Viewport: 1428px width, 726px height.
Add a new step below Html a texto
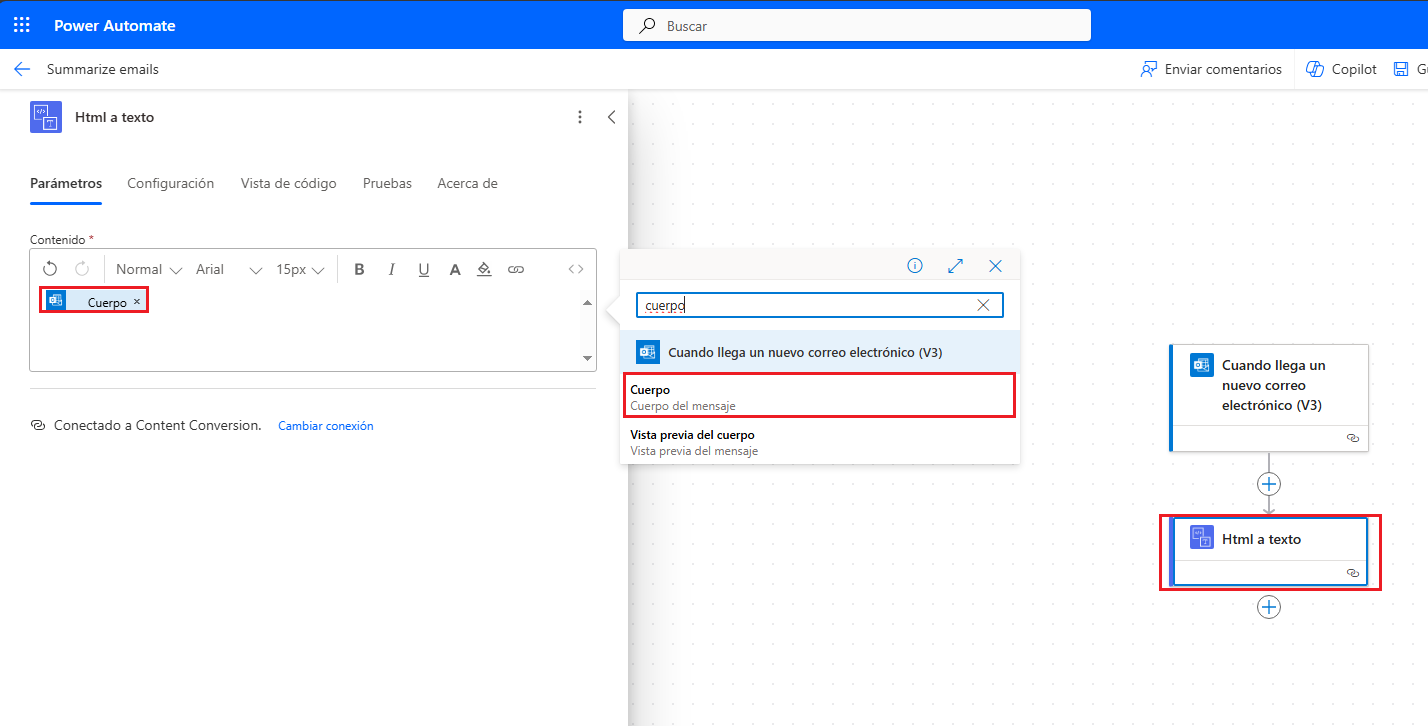tap(1269, 607)
